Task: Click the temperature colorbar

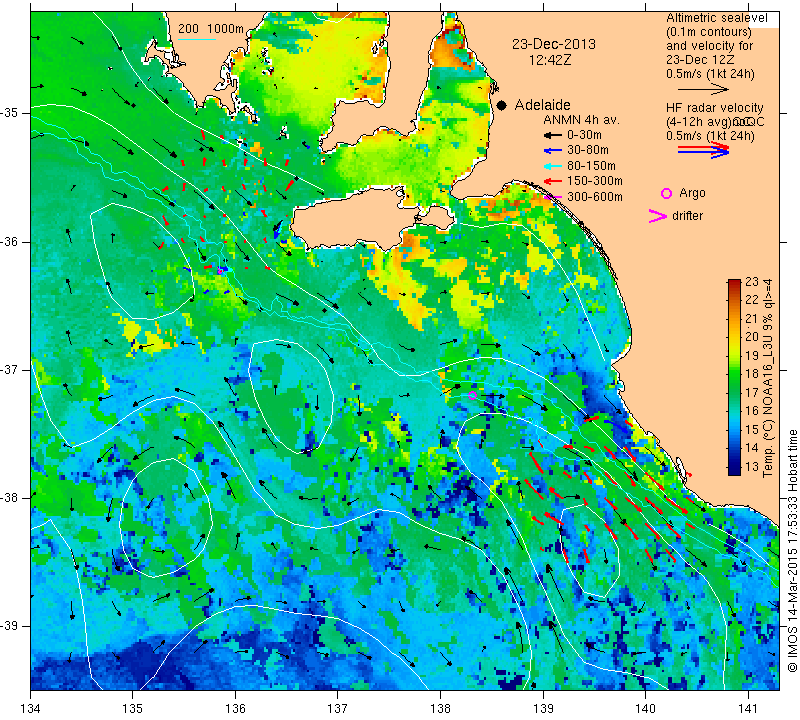Action: (x=734, y=377)
